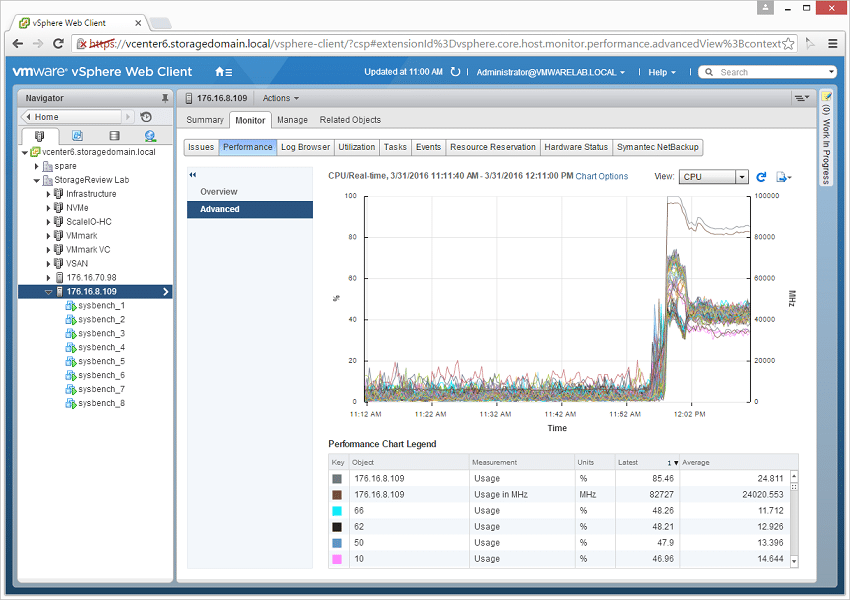This screenshot has height=600, width=850.
Task: Select the Advanced chart view
Action: tap(250, 209)
